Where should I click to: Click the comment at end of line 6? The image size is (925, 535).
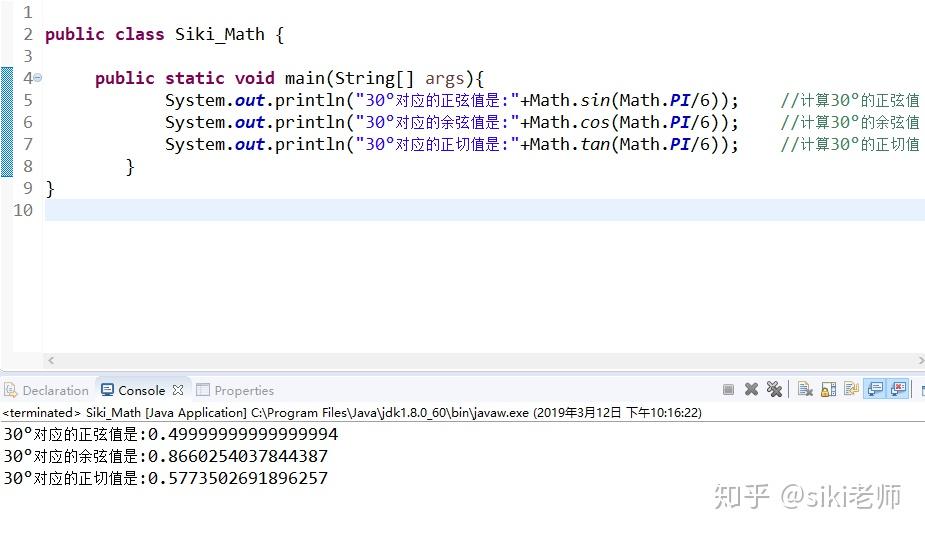[x=849, y=122]
